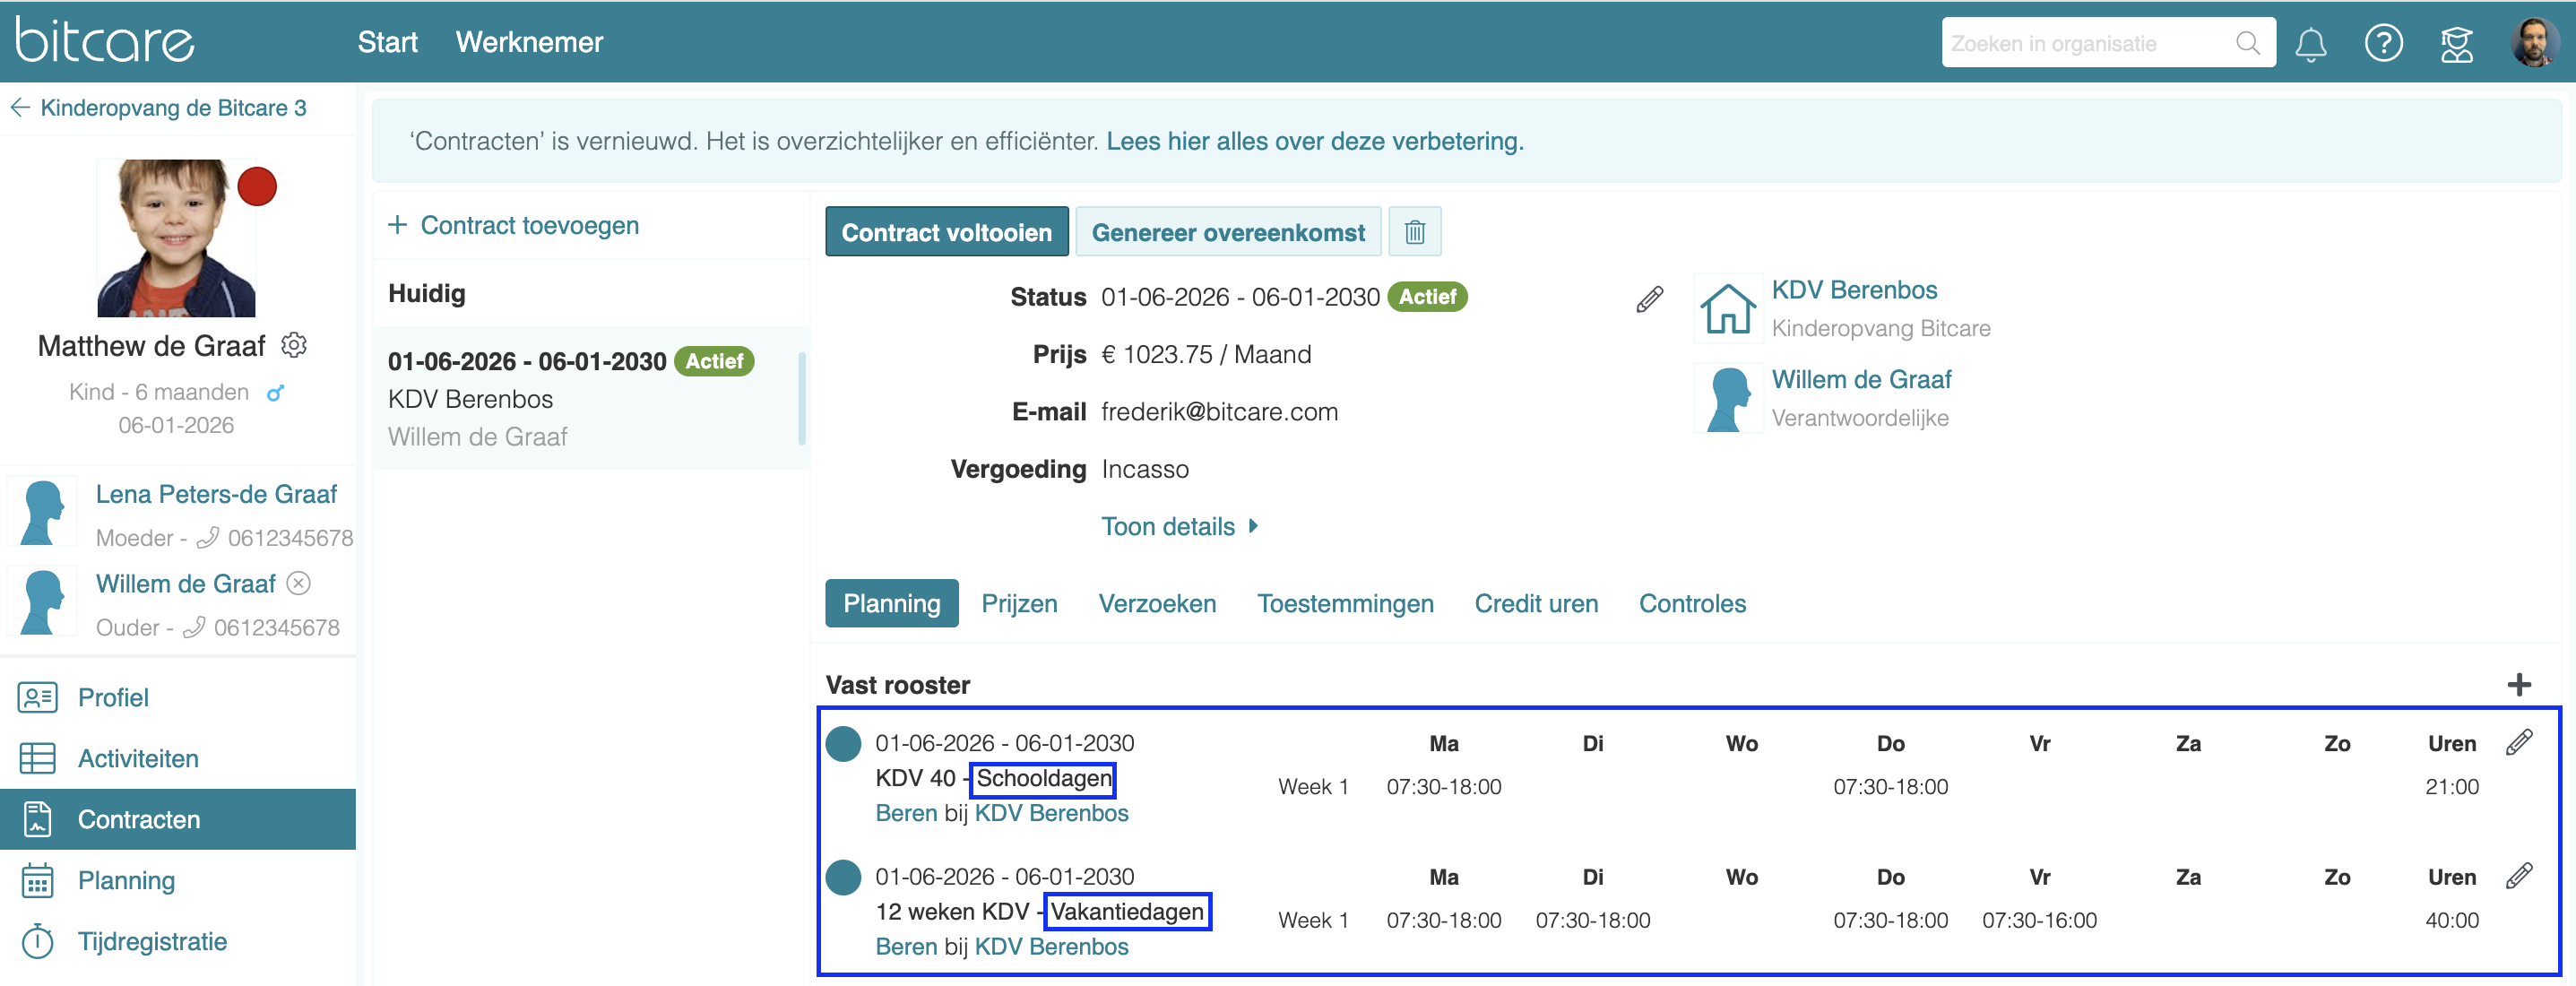Edit the KDV 40 Schooldagen schedule
Screen dimensions: 2576x986
(x=2519, y=742)
